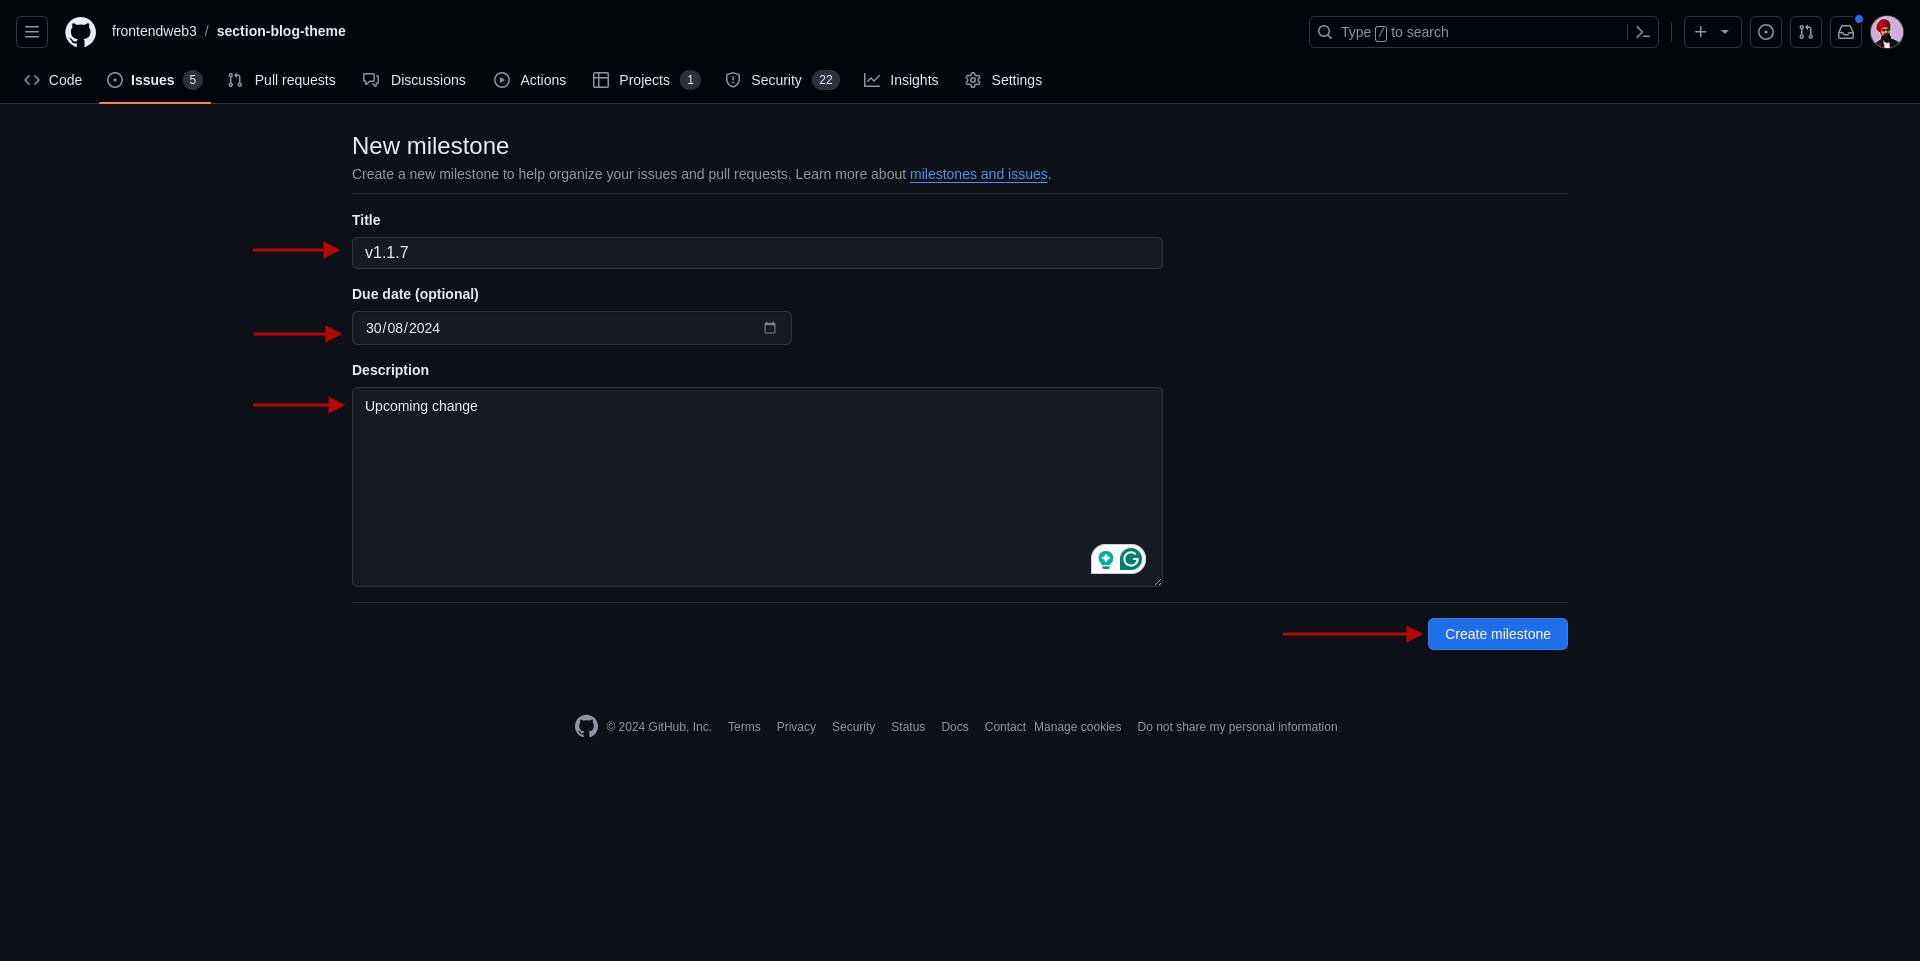Open the plus create new menu
Viewport: 1920px width, 961px height.
pos(1701,32)
